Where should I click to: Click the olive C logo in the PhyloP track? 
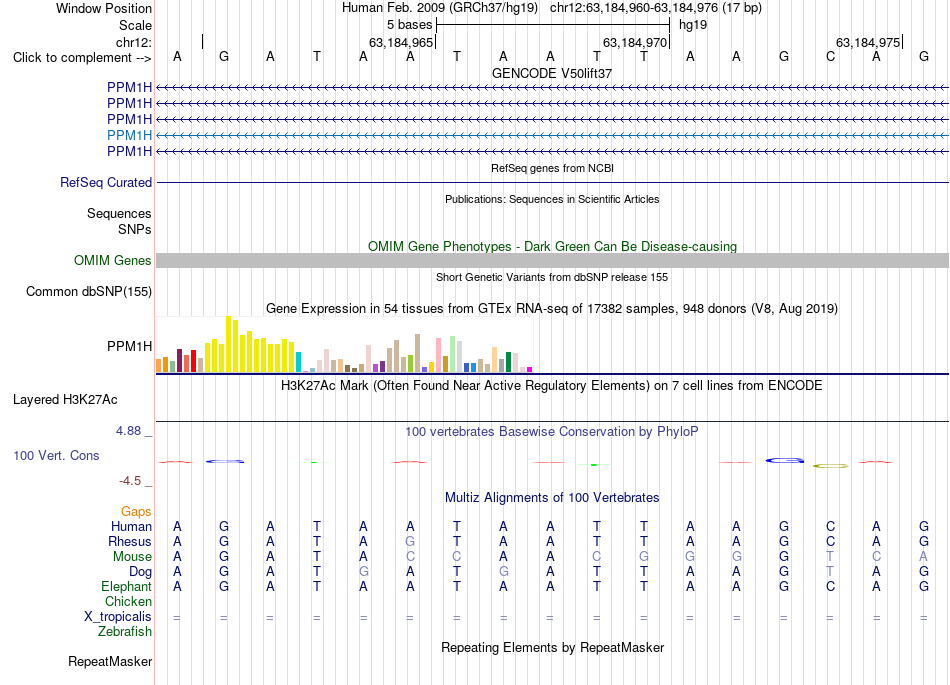click(831, 466)
